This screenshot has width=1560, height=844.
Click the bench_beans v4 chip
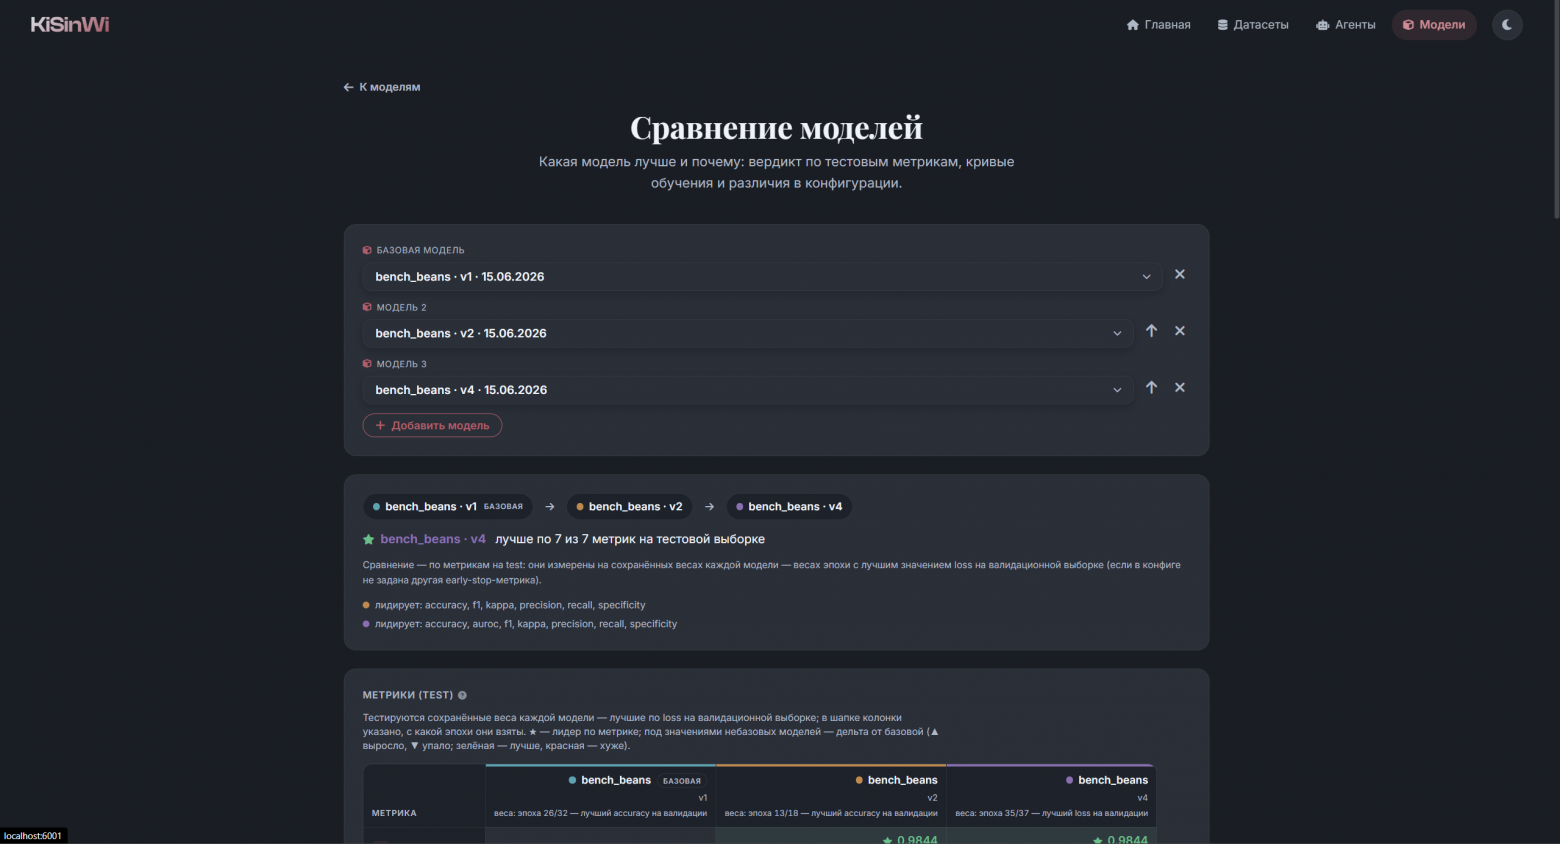789,507
